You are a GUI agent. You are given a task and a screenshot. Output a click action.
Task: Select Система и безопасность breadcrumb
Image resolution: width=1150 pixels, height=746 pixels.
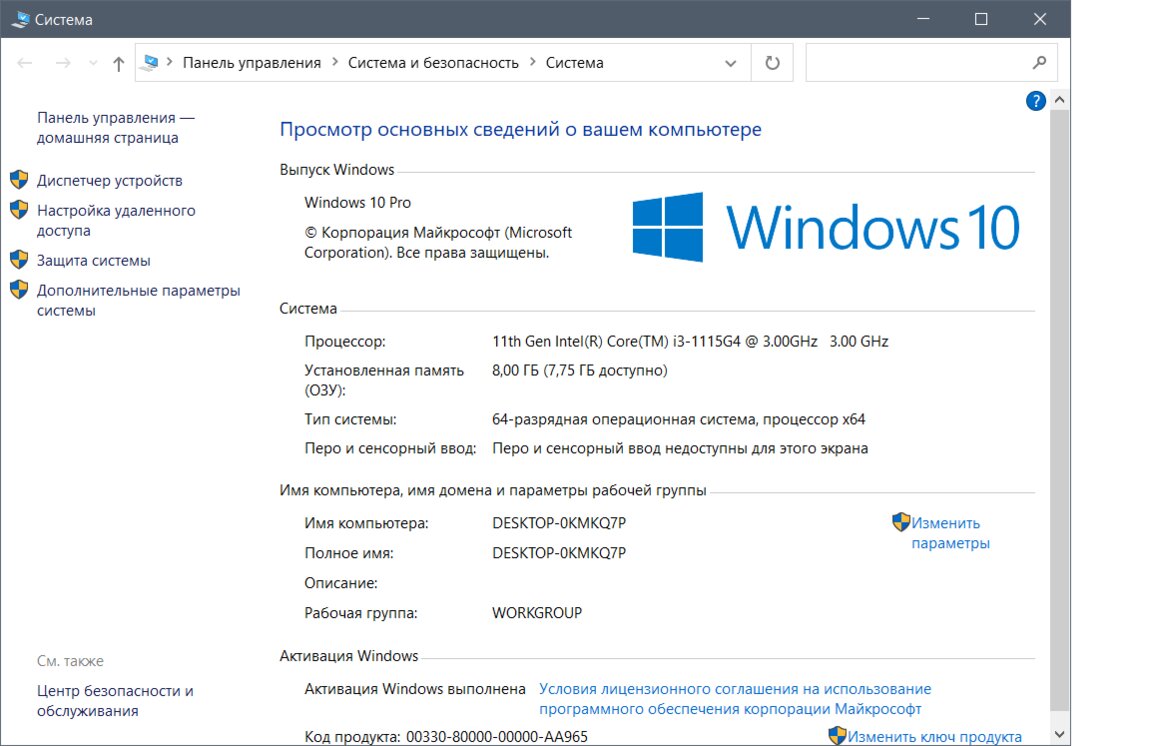[433, 63]
